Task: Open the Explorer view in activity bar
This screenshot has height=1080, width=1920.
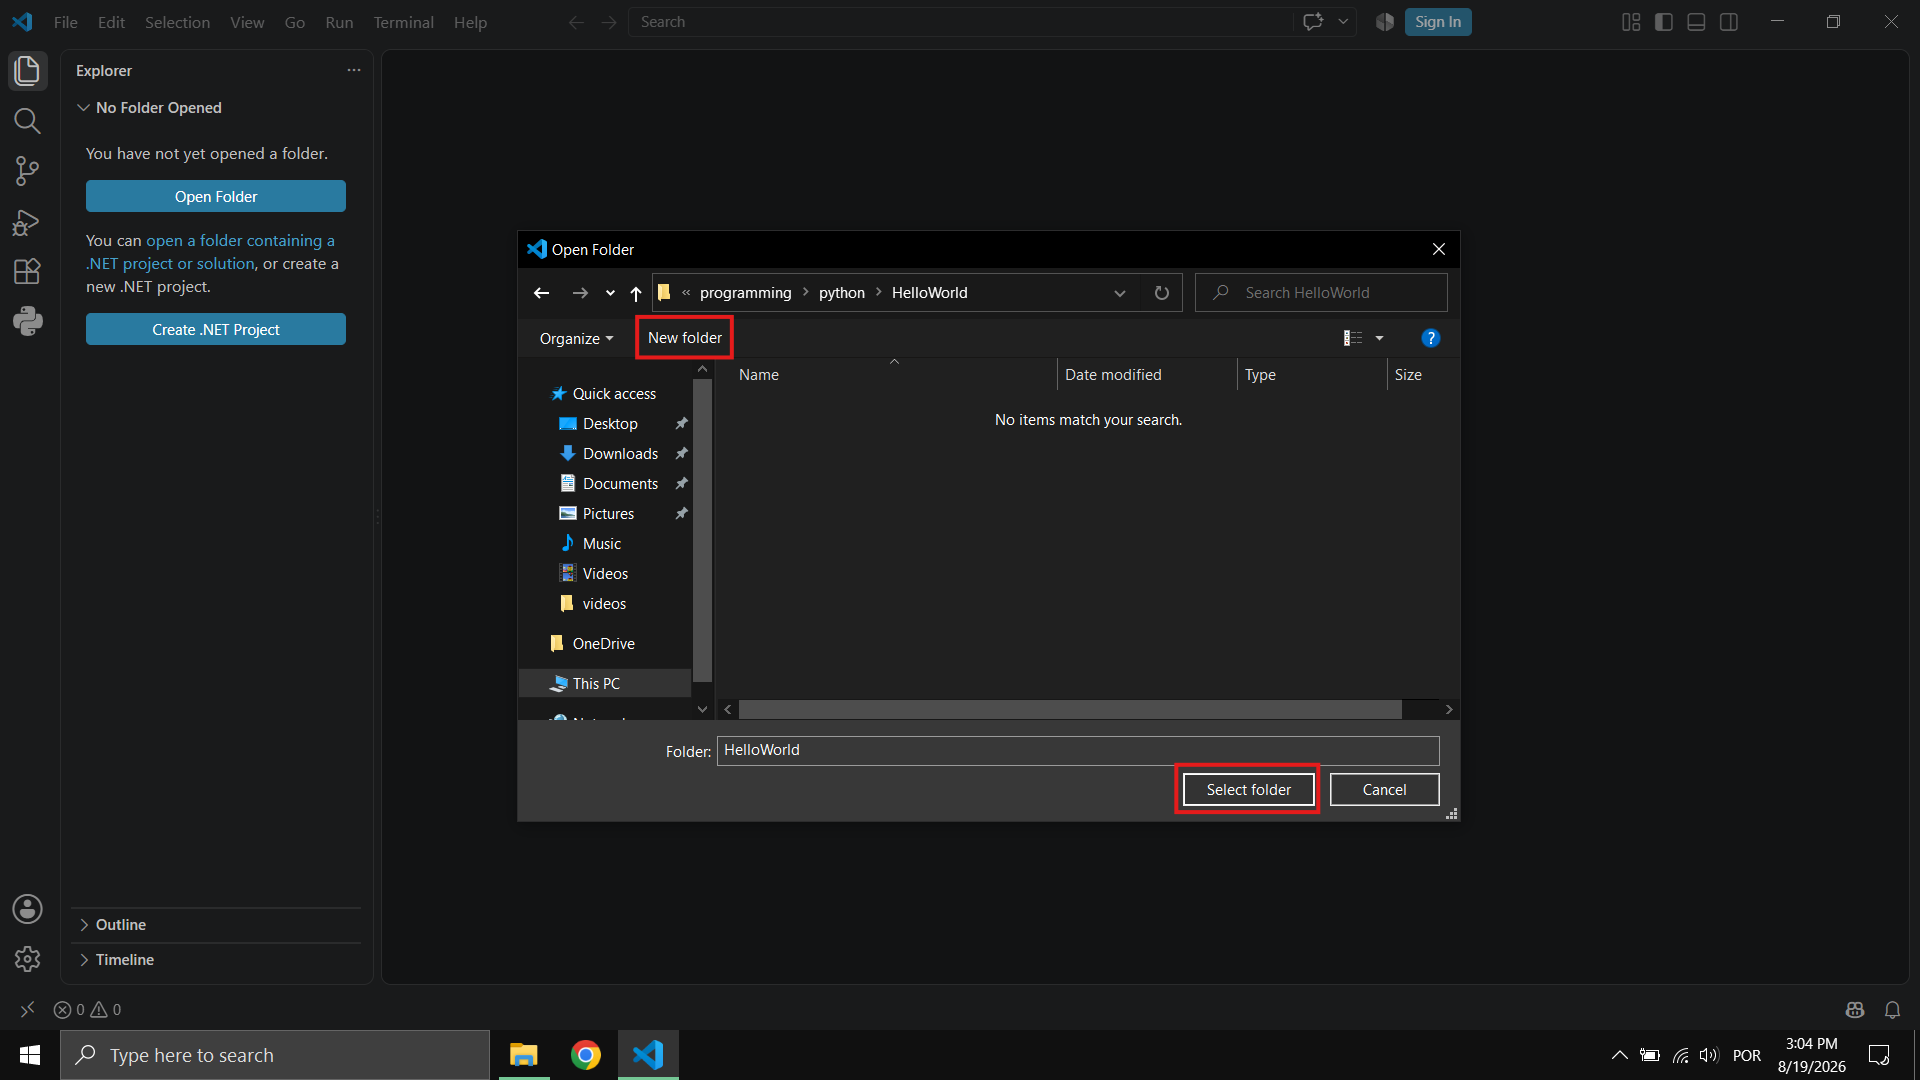Action: click(27, 71)
